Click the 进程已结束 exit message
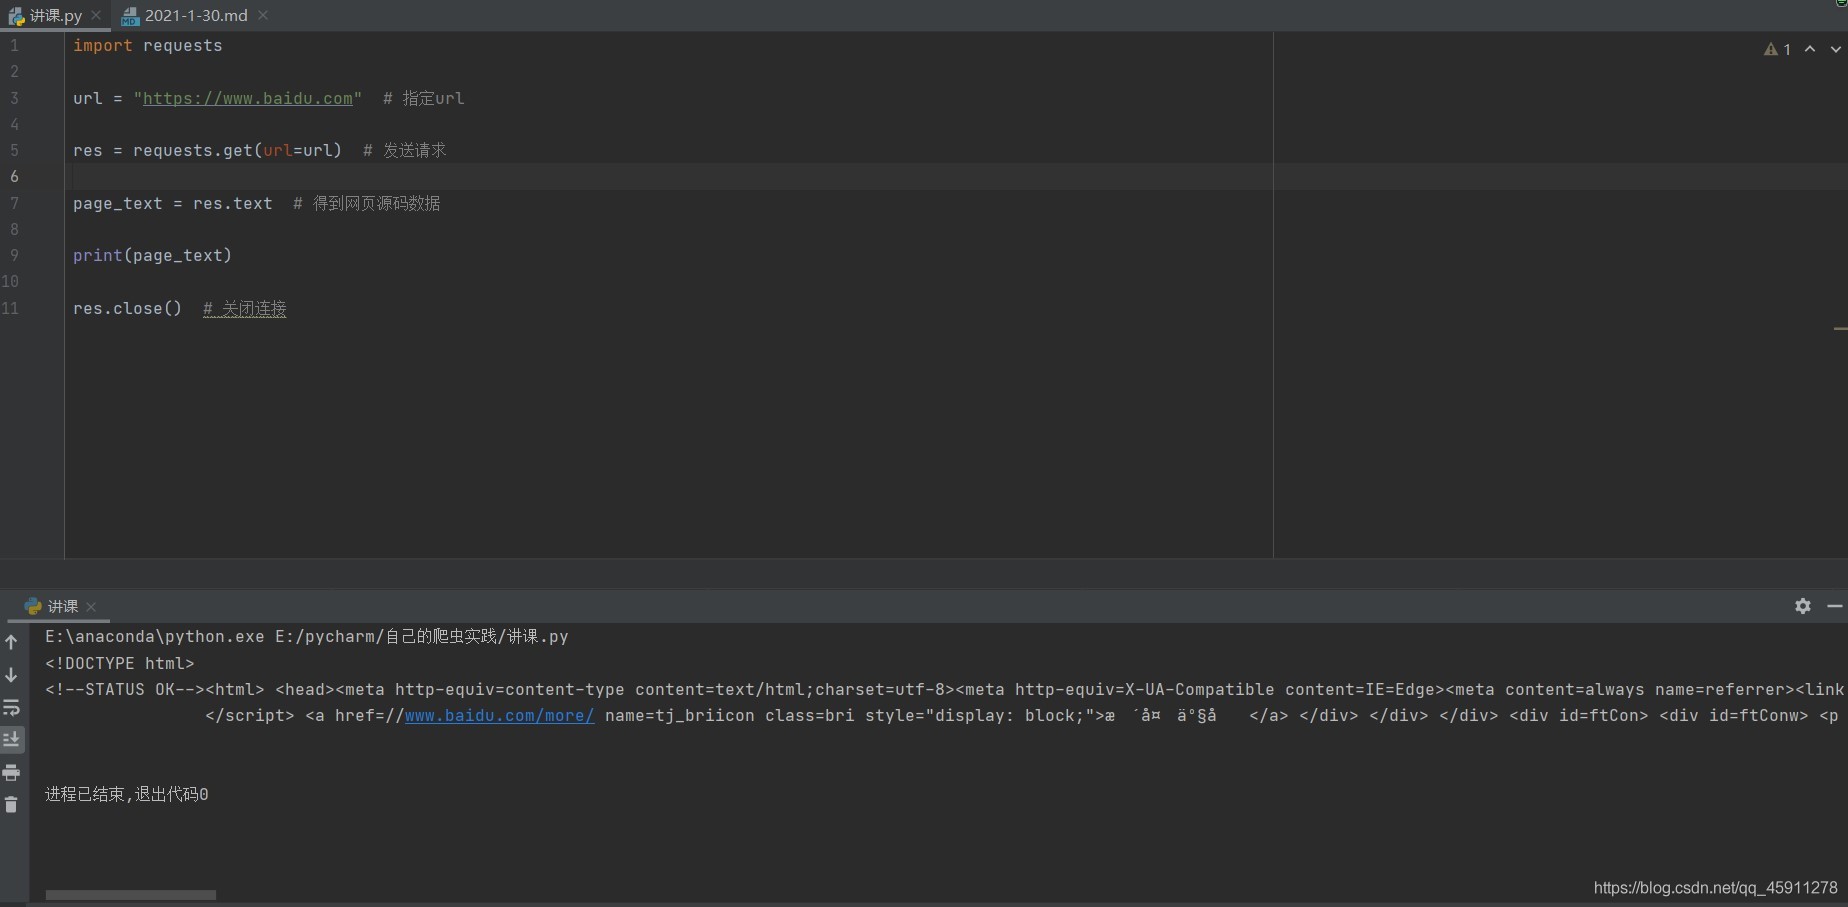 coord(127,794)
